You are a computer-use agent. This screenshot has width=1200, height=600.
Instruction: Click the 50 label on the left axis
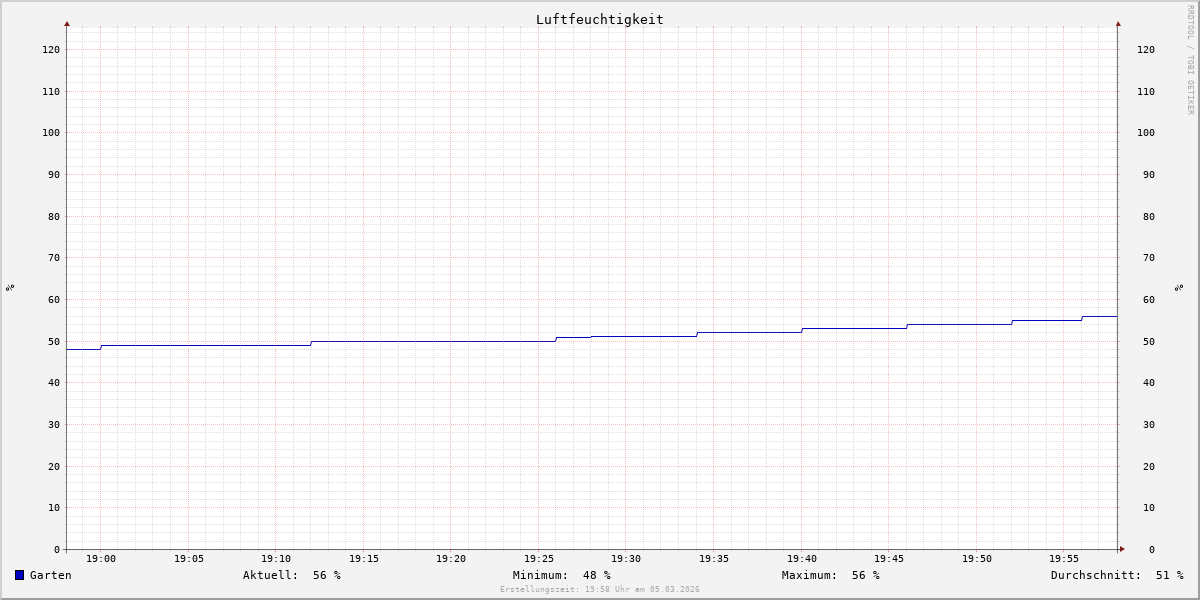54,341
